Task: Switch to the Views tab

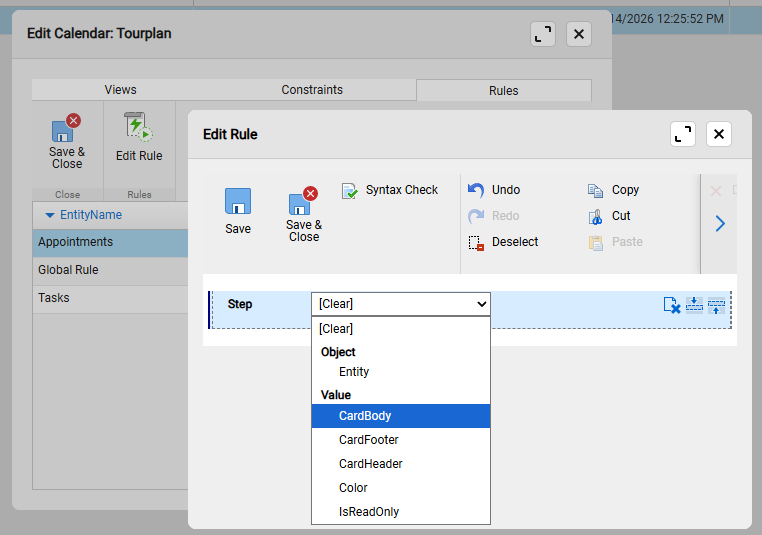Action: [x=120, y=90]
